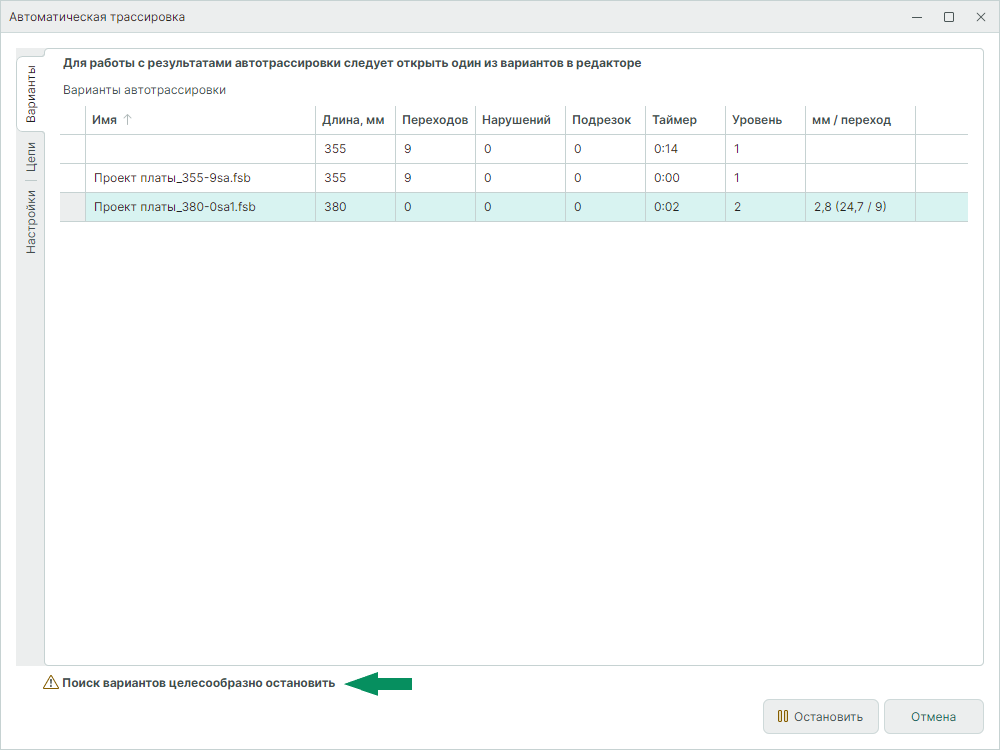Image resolution: width=1000 pixels, height=750 pixels.
Task: Click the мм / переход column header
Action: pos(850,120)
